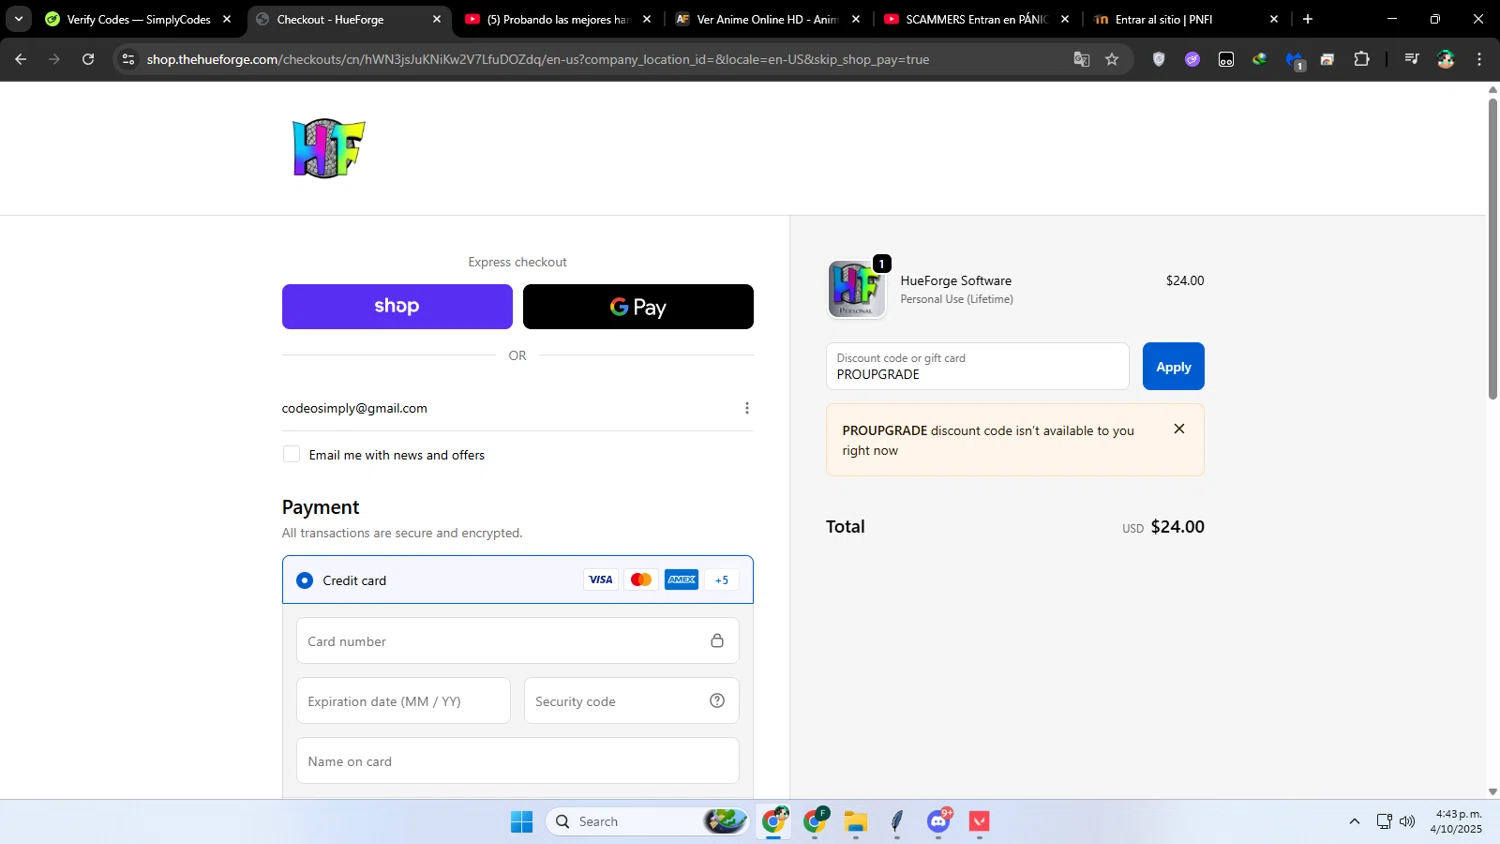Reload the checkout page
The width and height of the screenshot is (1500, 844).
click(x=88, y=59)
